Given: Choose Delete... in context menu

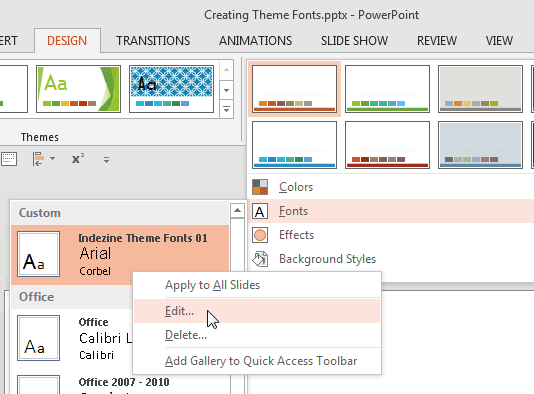Looking at the screenshot, I should tap(257, 335).
